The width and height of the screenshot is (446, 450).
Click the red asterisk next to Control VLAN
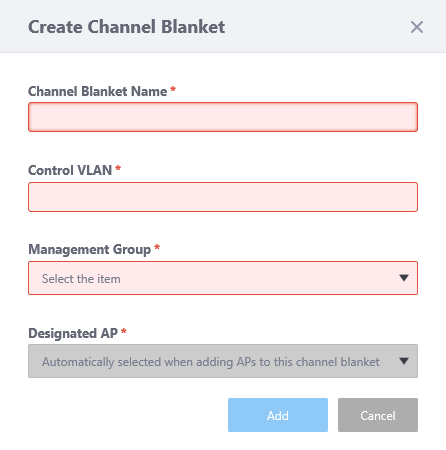coord(118,168)
